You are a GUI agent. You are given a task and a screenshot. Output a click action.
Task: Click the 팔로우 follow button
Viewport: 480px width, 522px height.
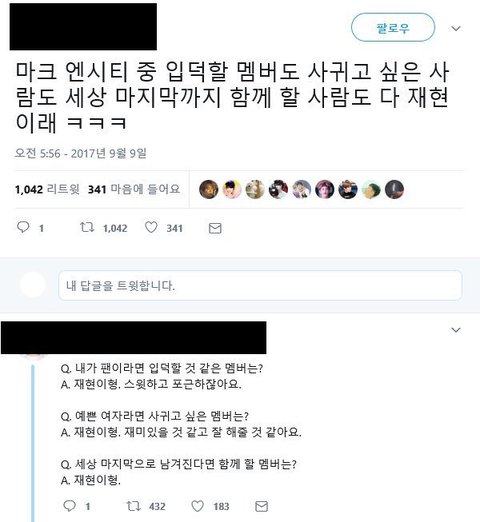tap(393, 28)
